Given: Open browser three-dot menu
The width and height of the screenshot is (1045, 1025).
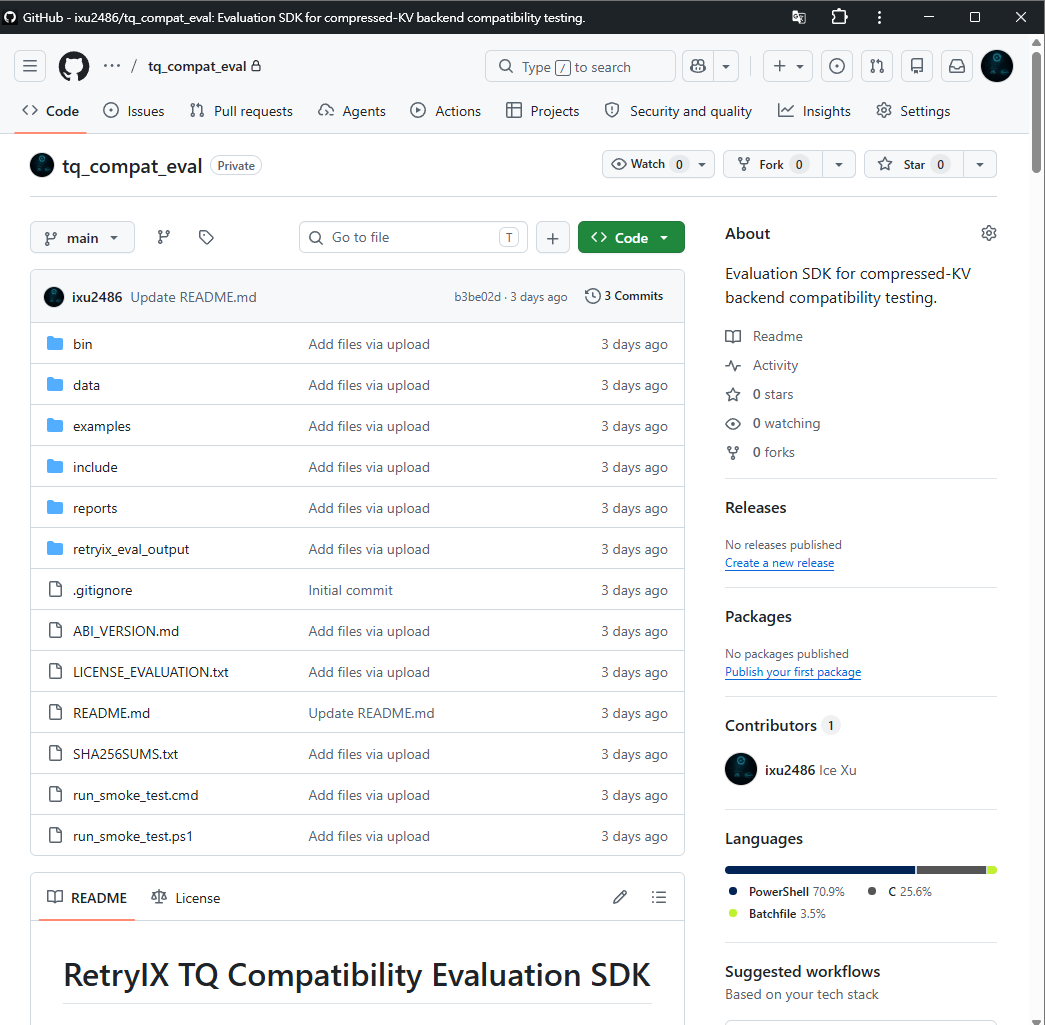Looking at the screenshot, I should pyautogui.click(x=880, y=17).
